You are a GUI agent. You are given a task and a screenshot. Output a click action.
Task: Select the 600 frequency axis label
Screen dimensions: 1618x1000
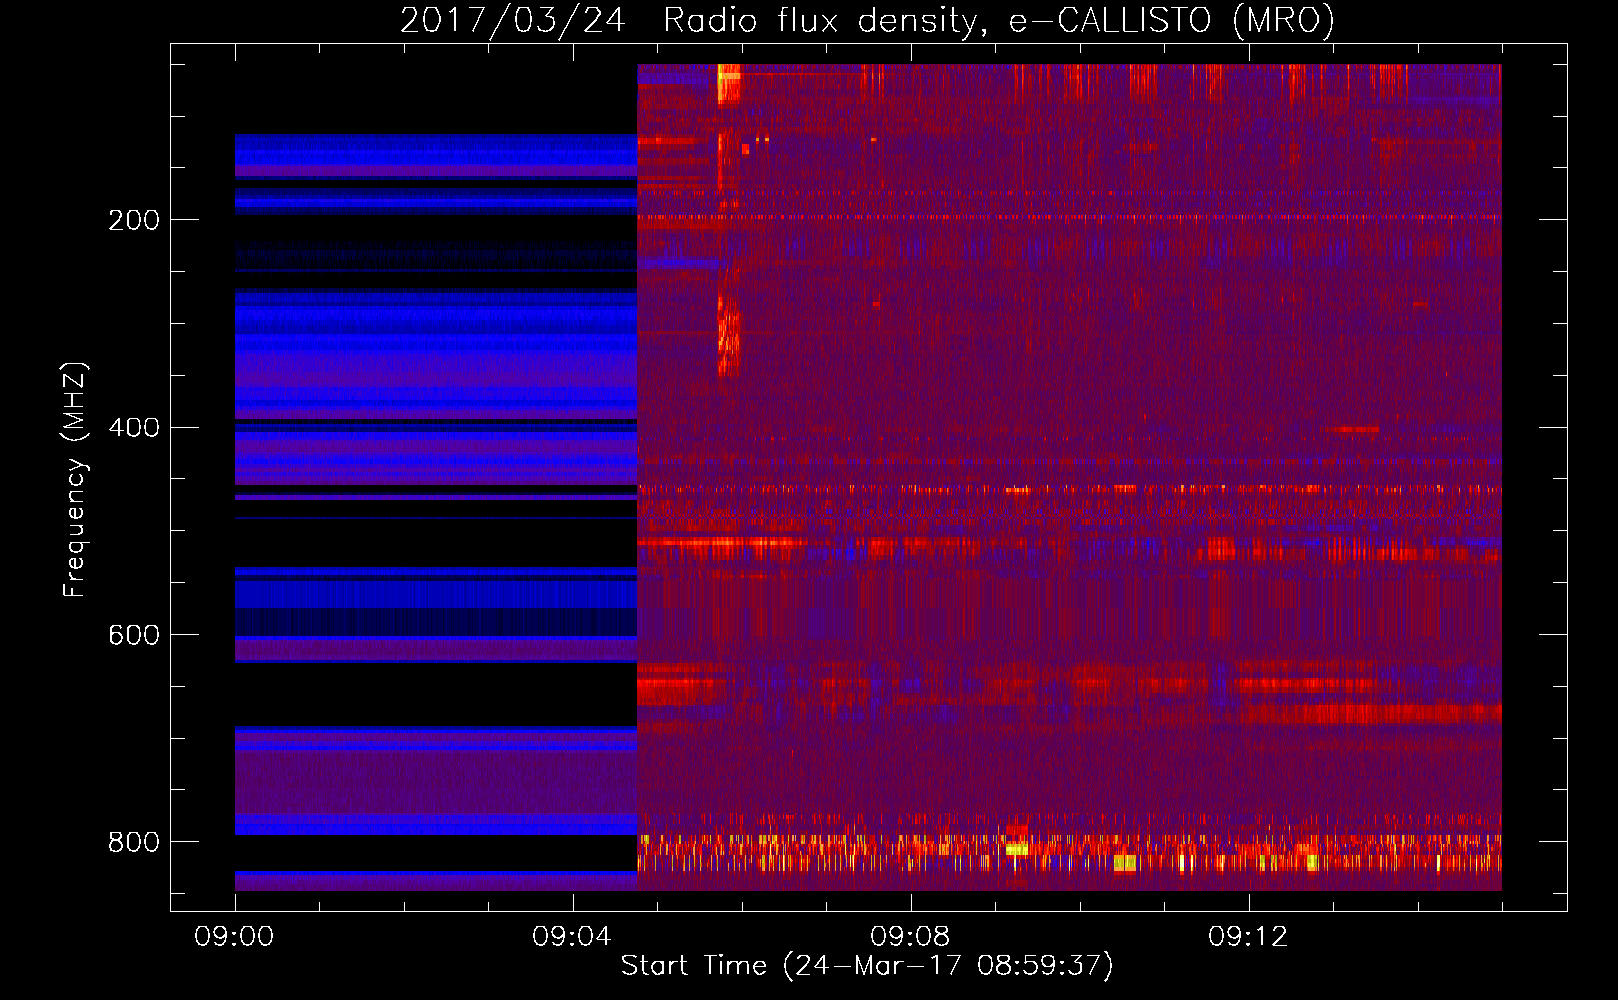coord(134,635)
